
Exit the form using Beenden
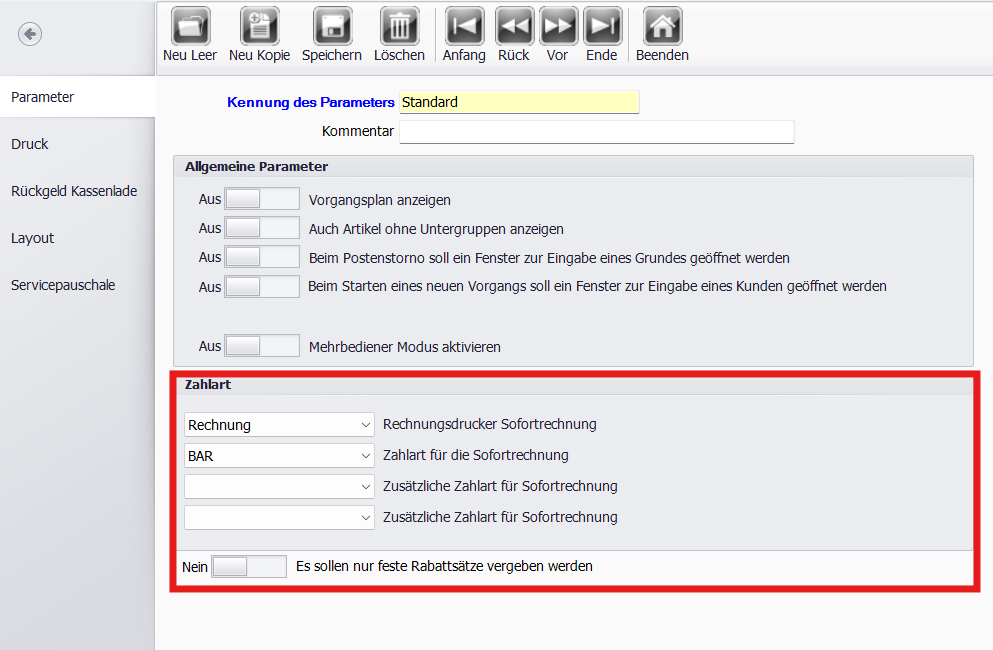pos(662,26)
